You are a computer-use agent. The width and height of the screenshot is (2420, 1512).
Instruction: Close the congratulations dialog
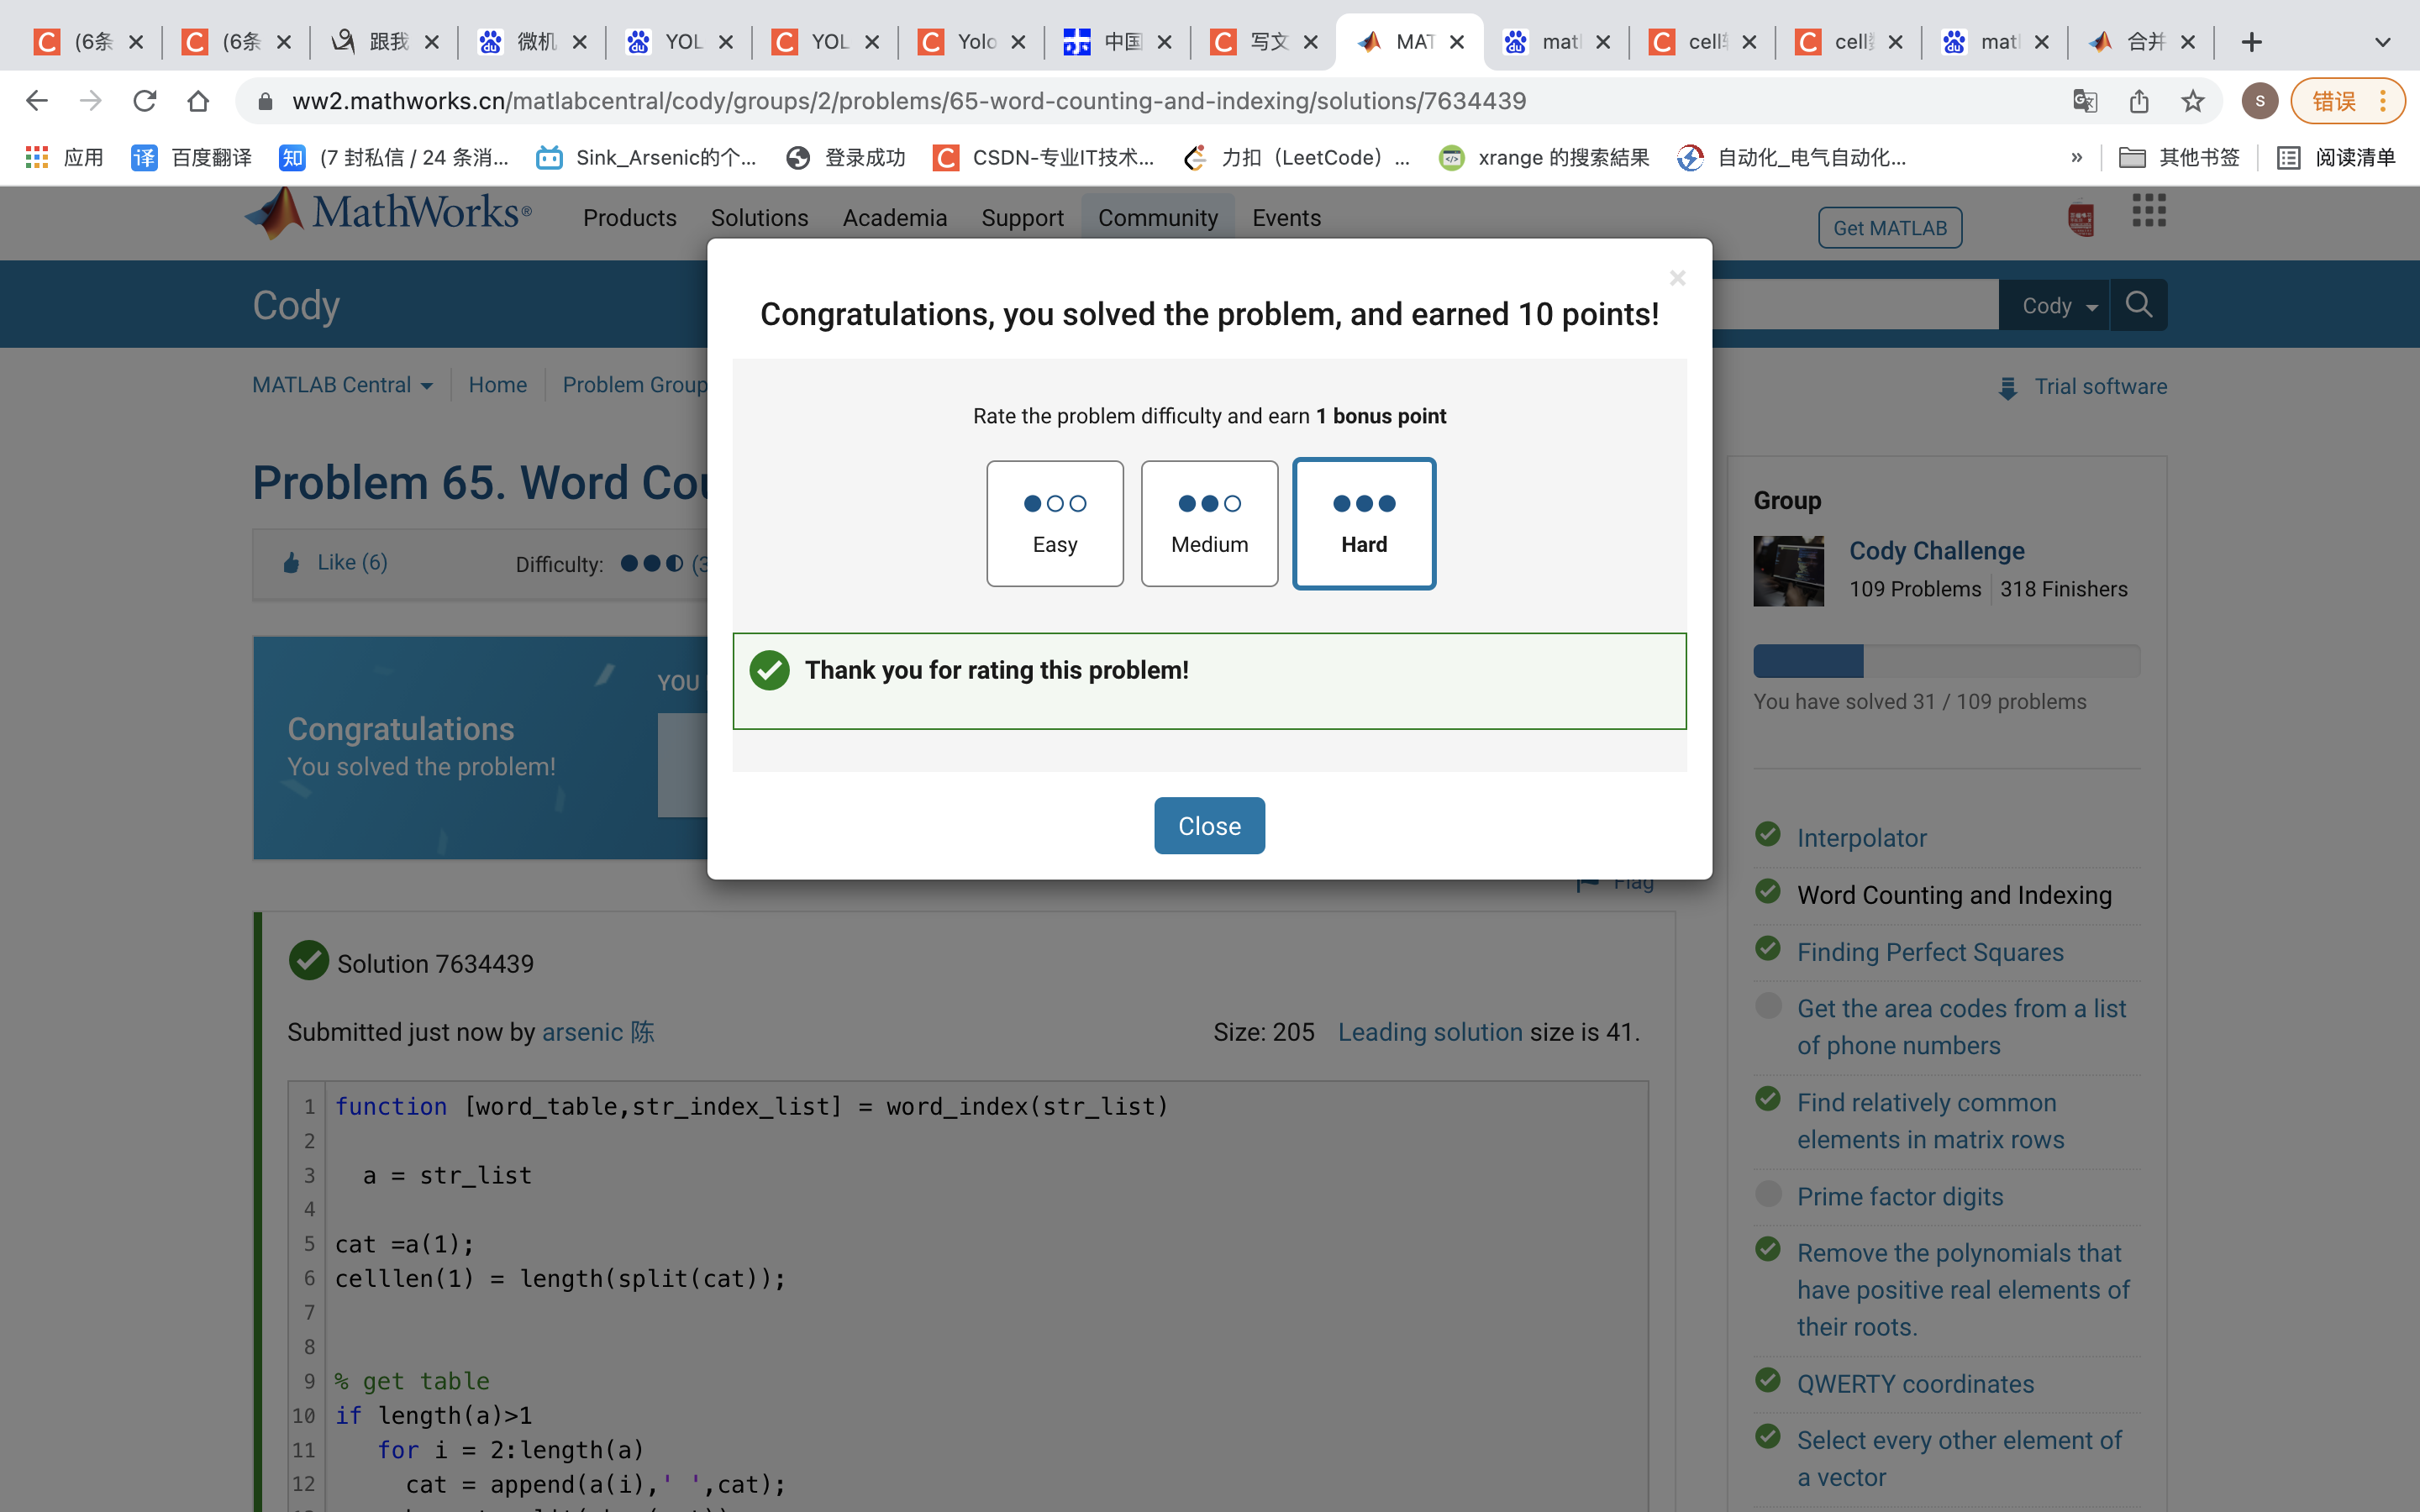pyautogui.click(x=1209, y=825)
